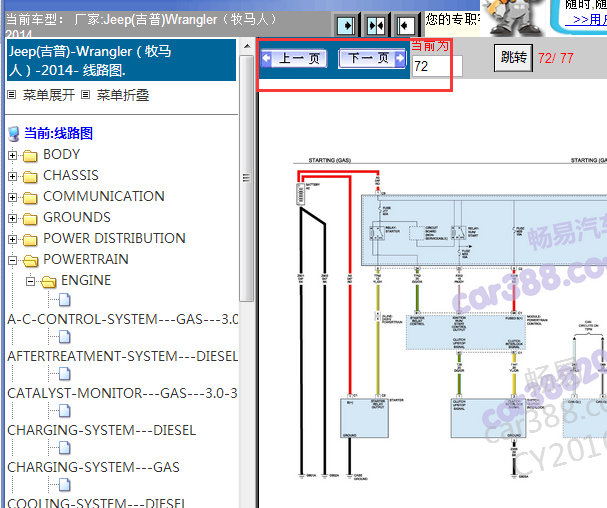Viewport: 607px width, 508px height.
Task: Click document icon above CATALYST-MONITOR---GAS
Action: tap(65, 374)
